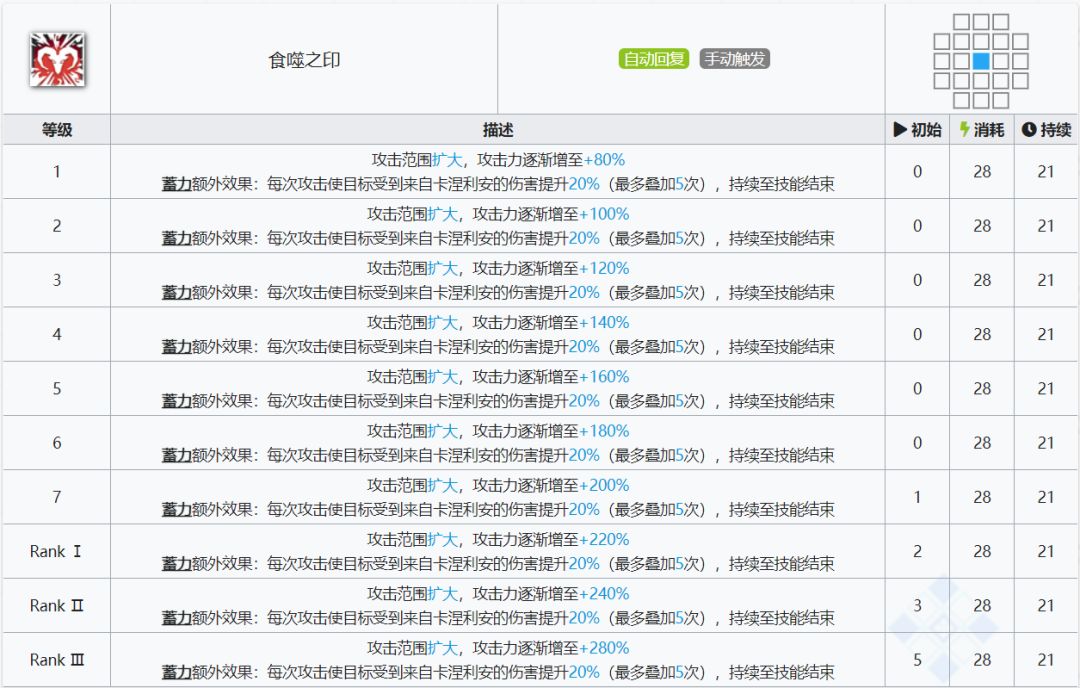
Task: Click the 扩大 link in level 5 row
Action: coord(441,377)
